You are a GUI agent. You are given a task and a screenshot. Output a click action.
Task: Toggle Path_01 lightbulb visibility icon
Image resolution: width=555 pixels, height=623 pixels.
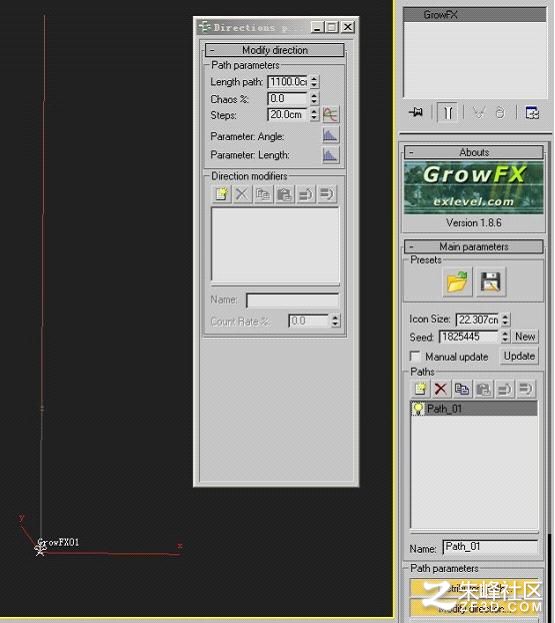(418, 408)
